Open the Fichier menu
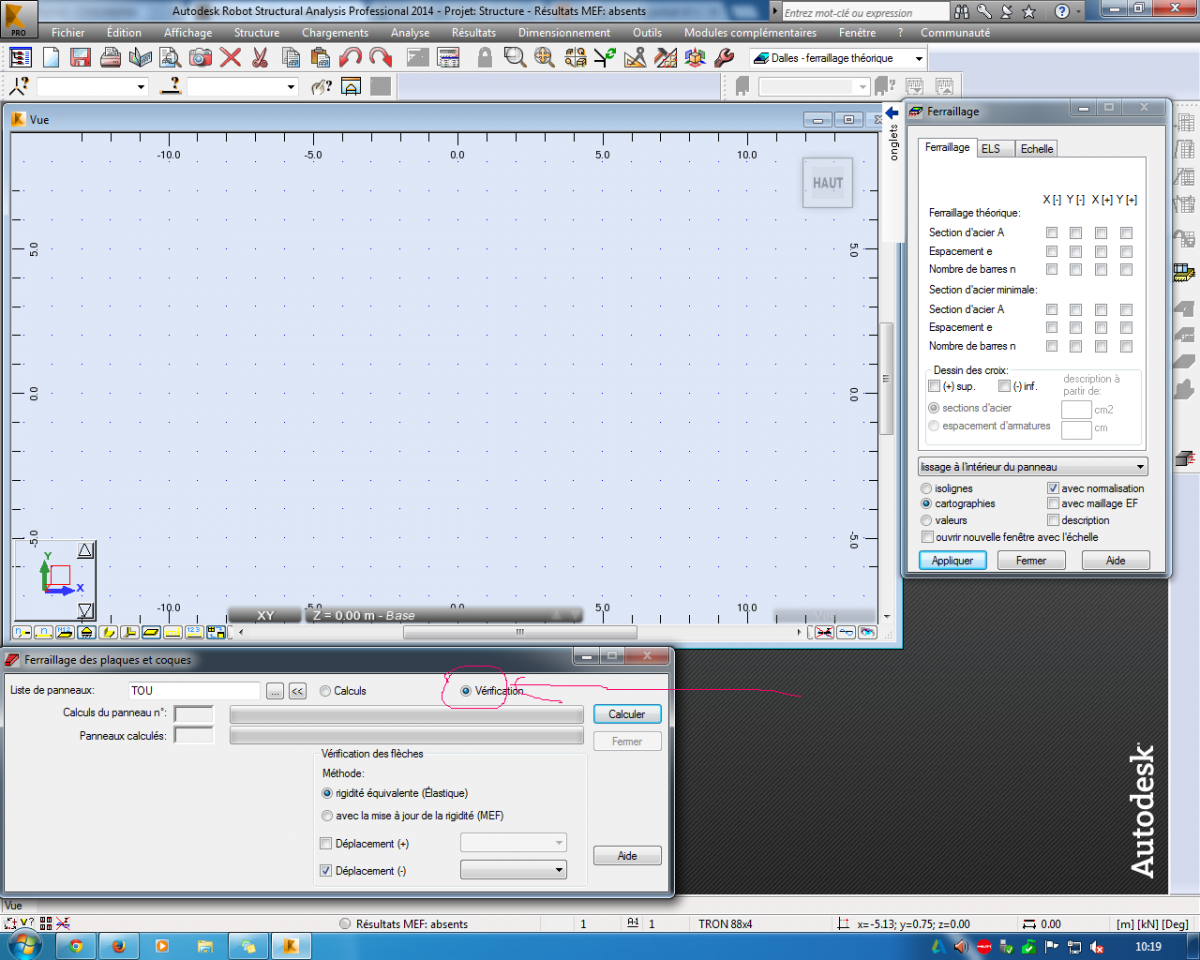 (68, 33)
